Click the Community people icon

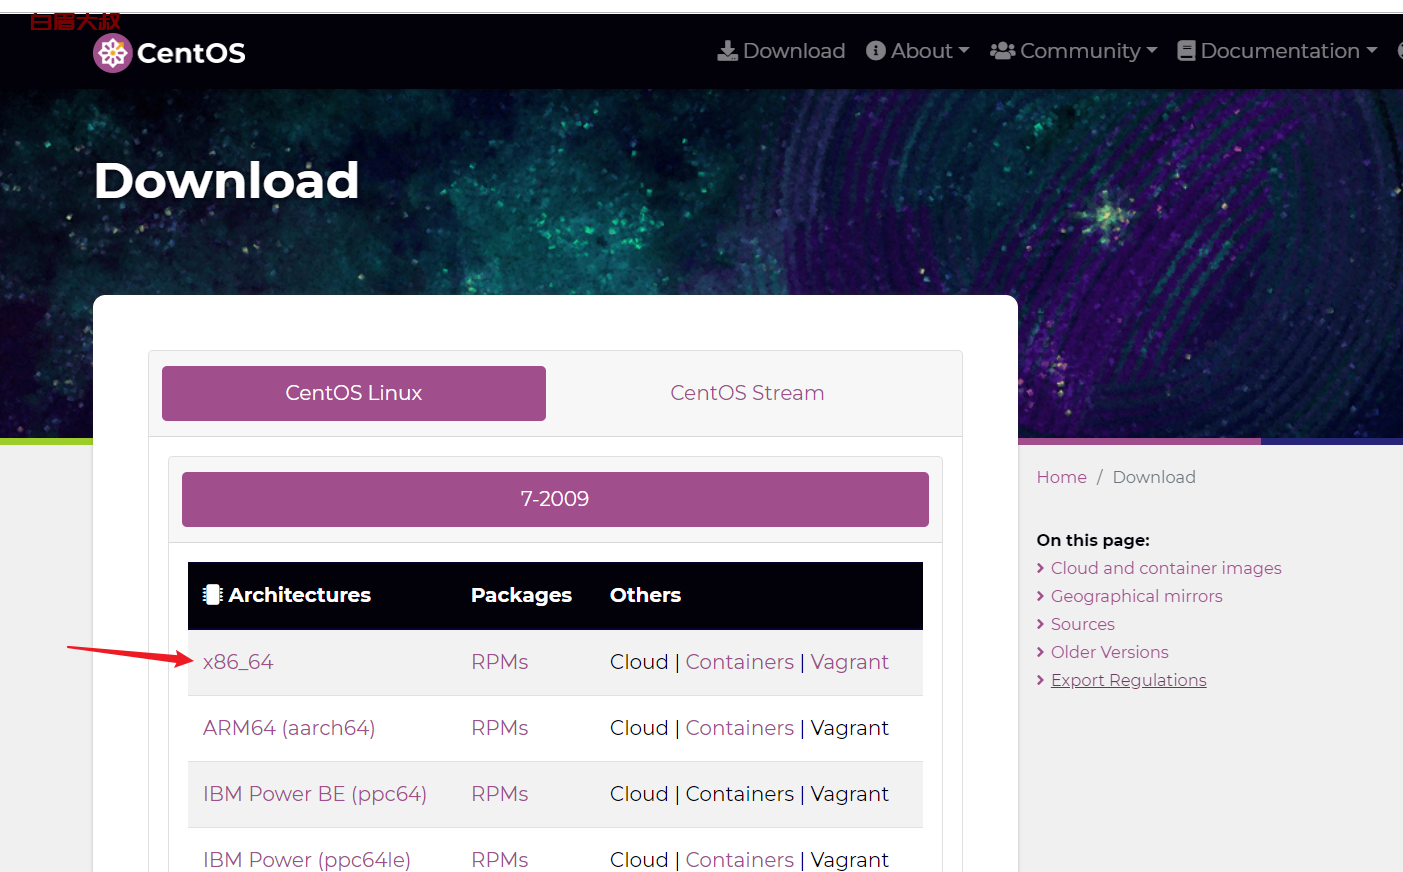1003,51
